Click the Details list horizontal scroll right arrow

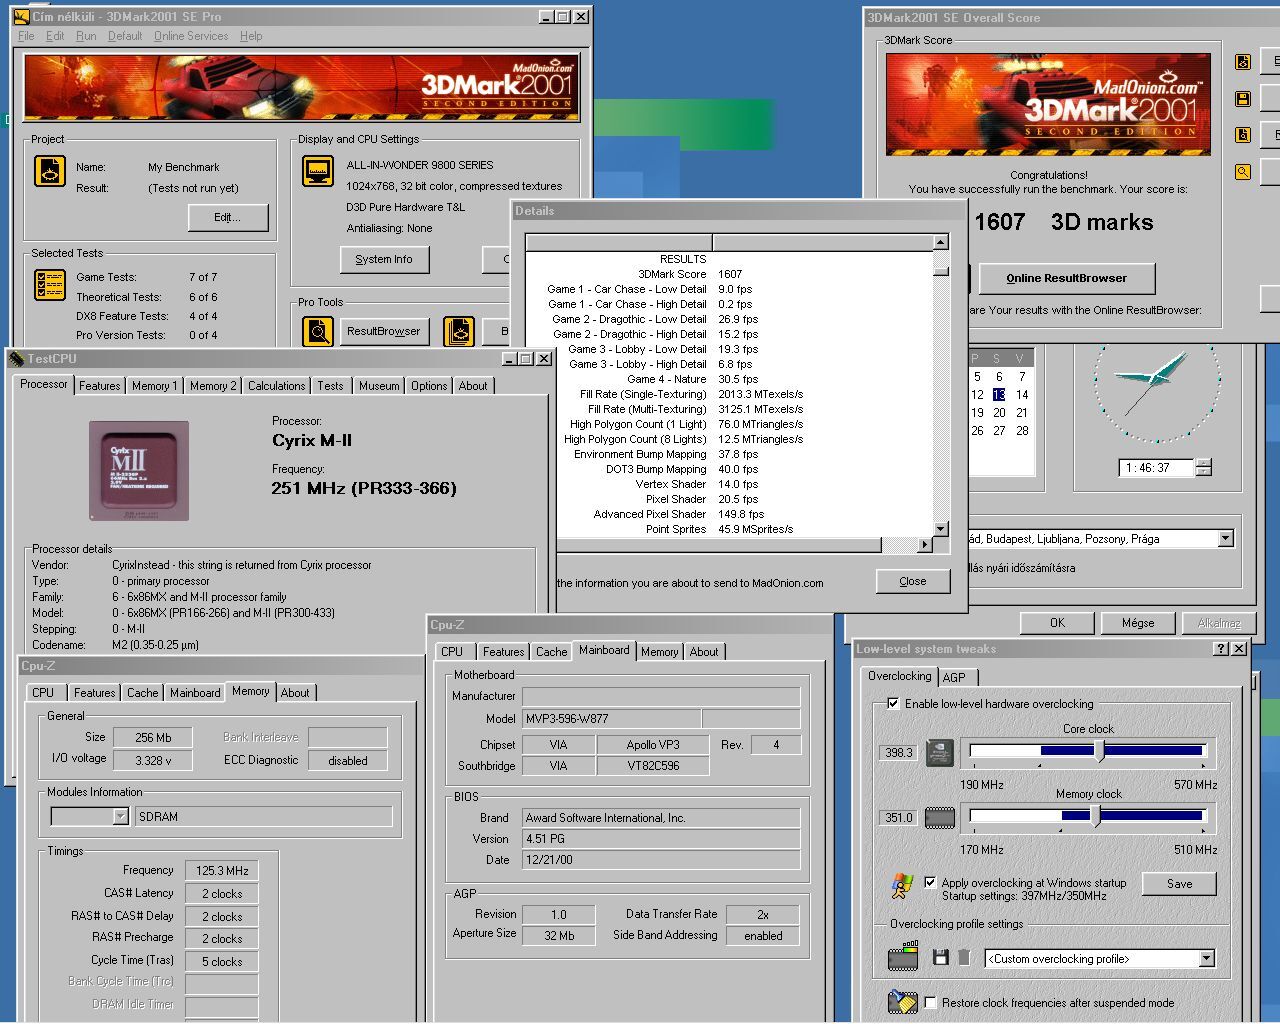tap(924, 545)
